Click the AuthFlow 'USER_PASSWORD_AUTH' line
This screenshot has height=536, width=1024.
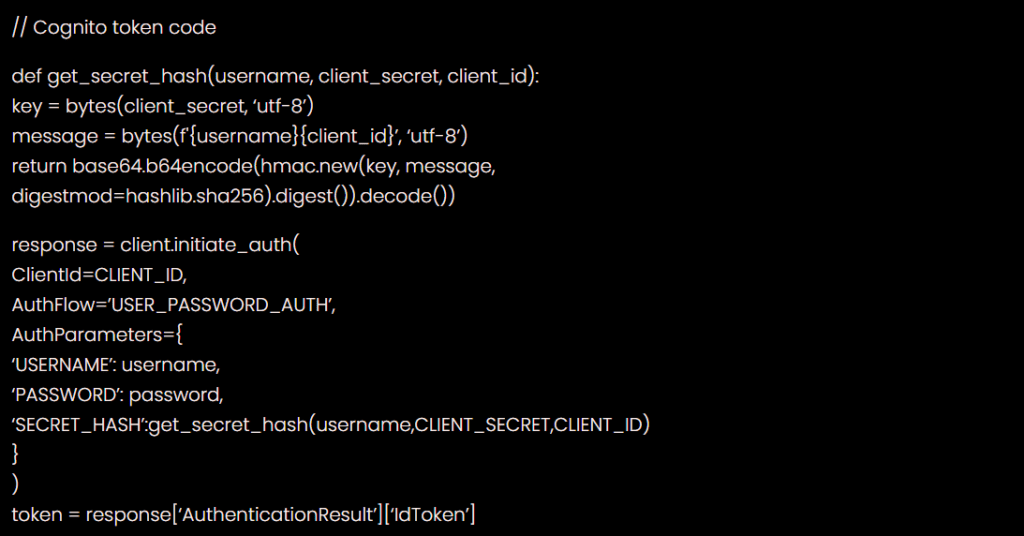pos(174,305)
